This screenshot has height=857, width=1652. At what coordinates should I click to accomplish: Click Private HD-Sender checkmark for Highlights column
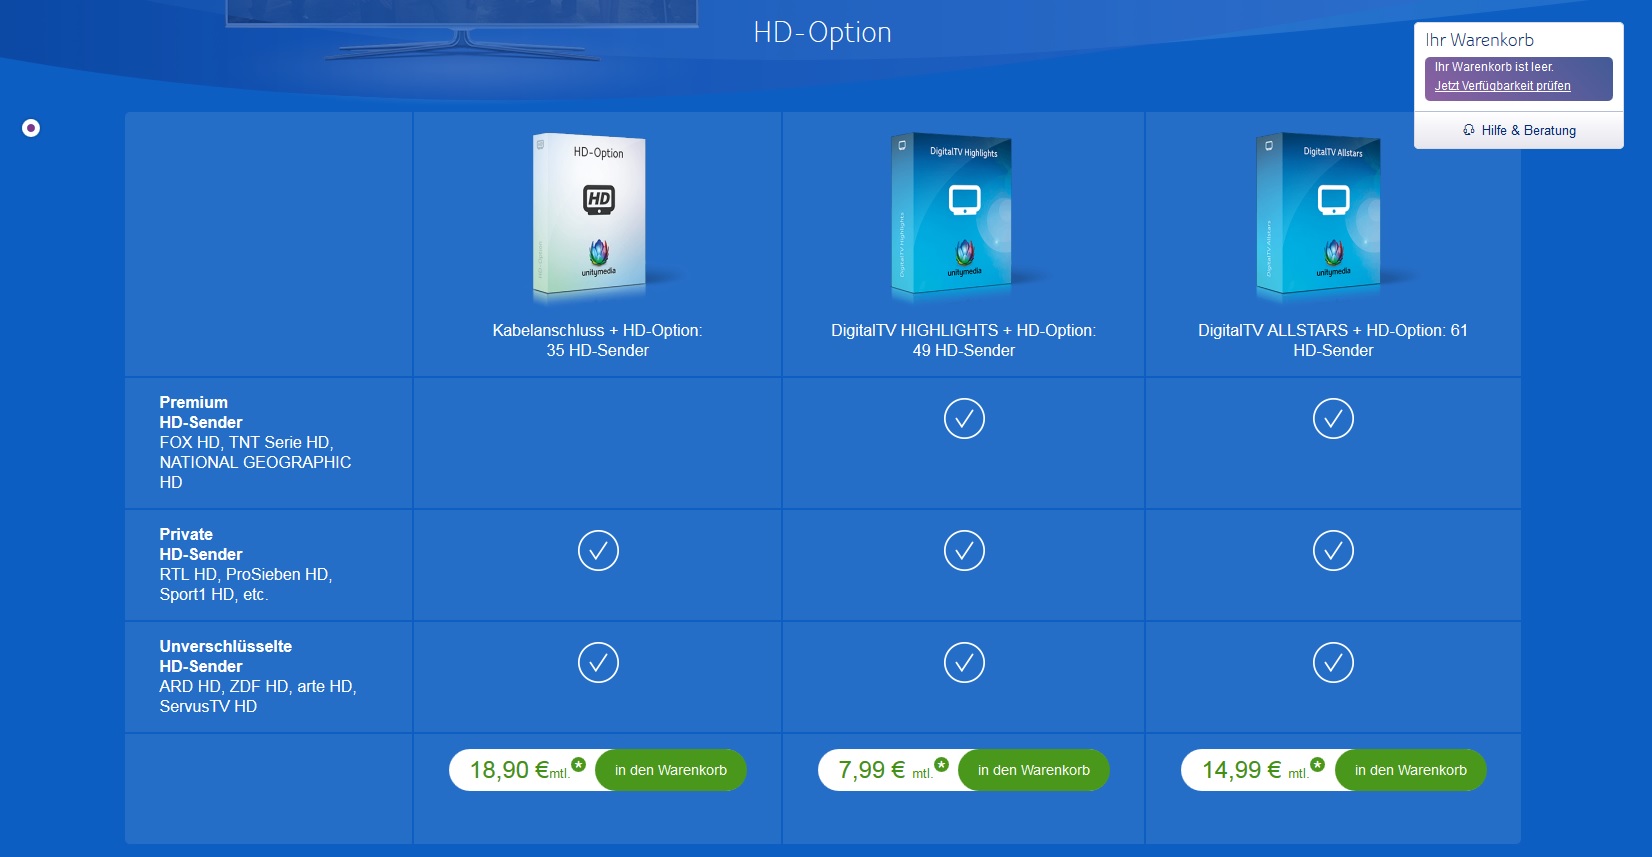(964, 551)
